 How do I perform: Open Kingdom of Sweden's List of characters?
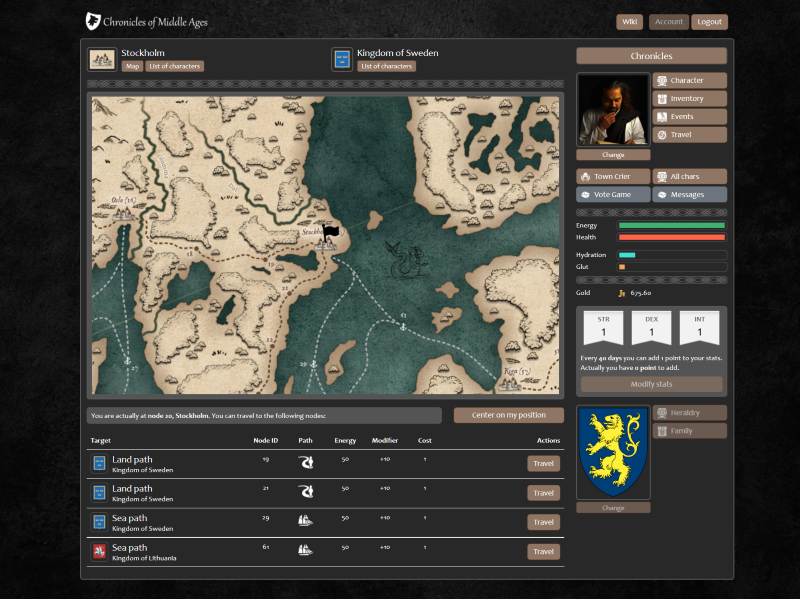pyautogui.click(x=386, y=66)
